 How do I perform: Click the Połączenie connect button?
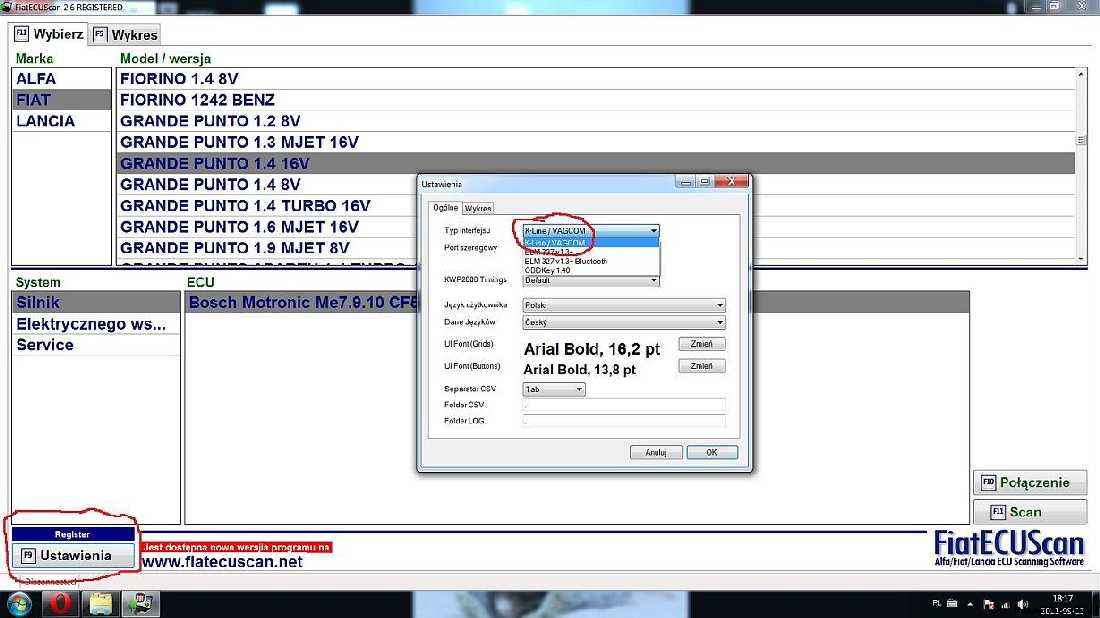pyautogui.click(x=1030, y=483)
